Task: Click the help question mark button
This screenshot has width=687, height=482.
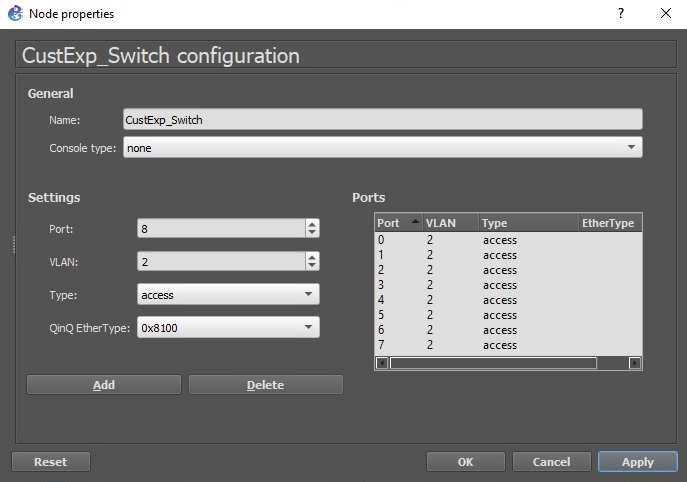Action: [621, 13]
